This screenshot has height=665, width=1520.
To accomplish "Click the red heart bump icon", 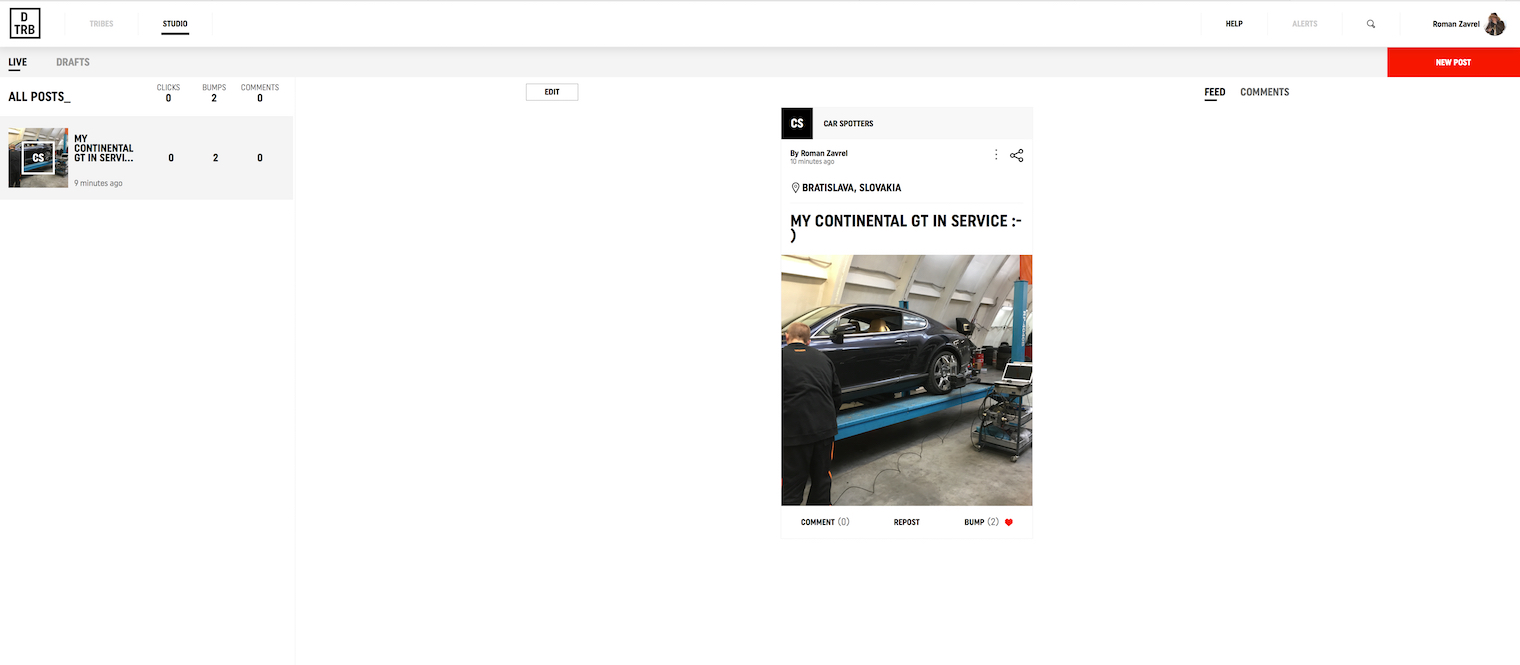I will 1009,522.
